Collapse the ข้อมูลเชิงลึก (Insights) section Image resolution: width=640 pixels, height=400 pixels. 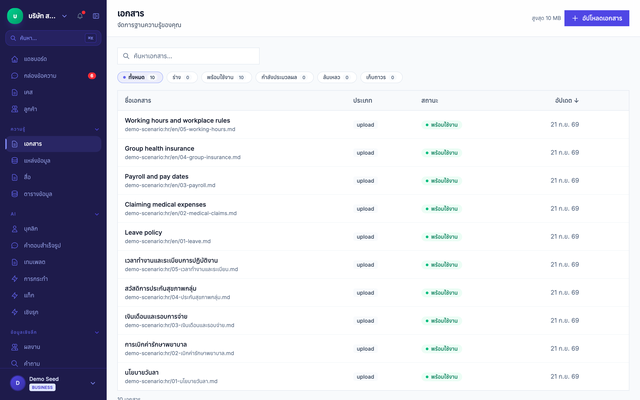[97, 332]
